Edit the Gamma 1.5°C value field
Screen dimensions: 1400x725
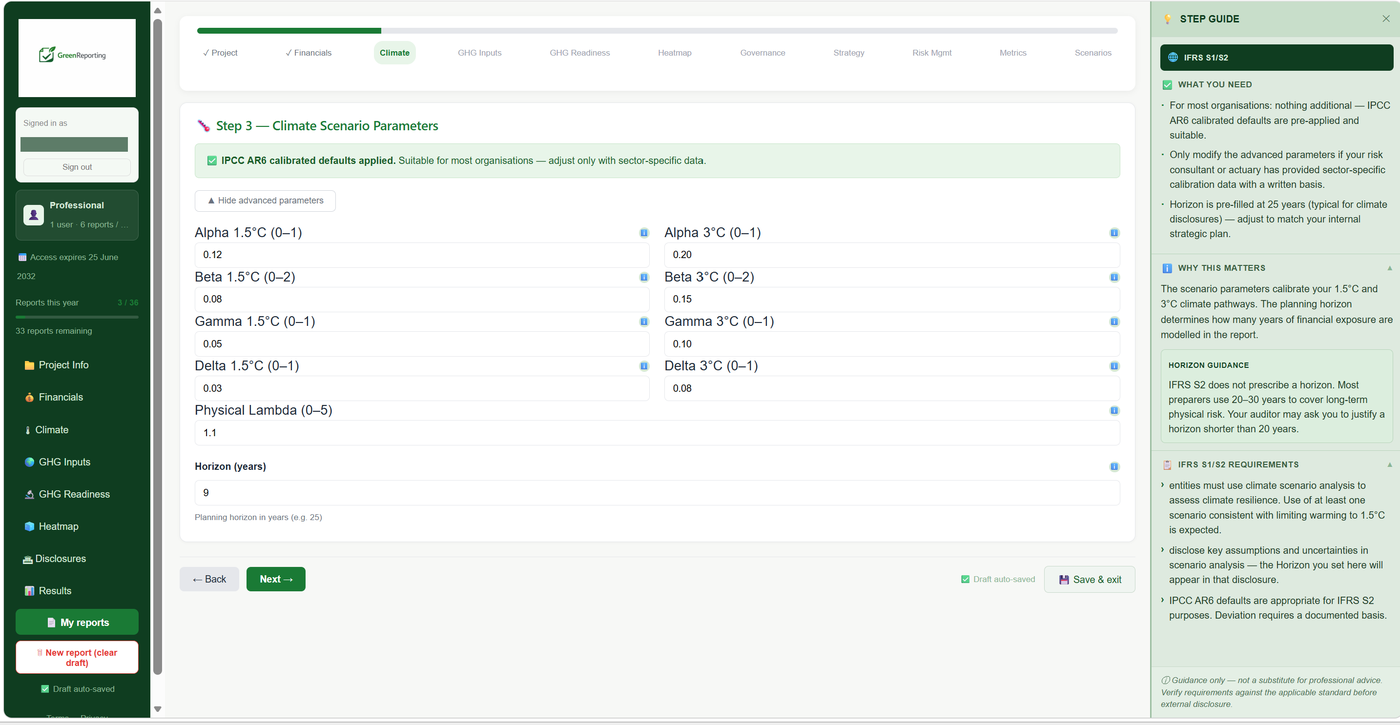click(x=422, y=344)
